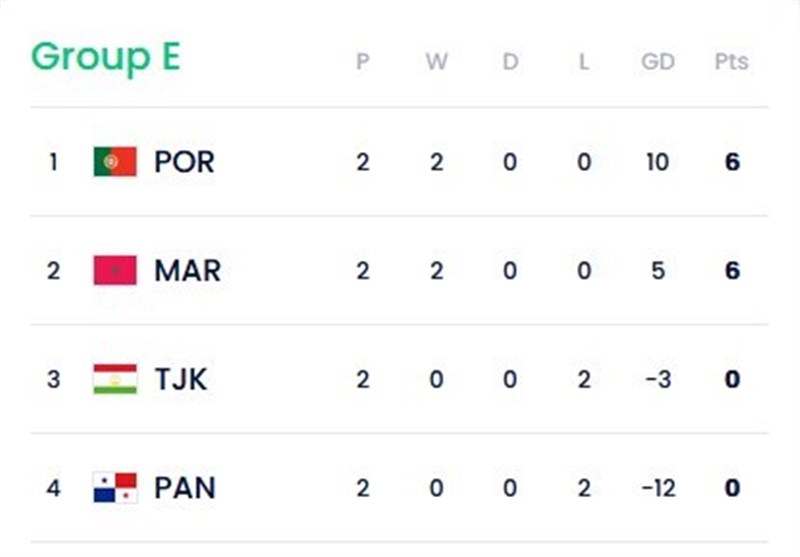Click the L column header
The height and width of the screenshot is (557, 800).
[x=584, y=62]
